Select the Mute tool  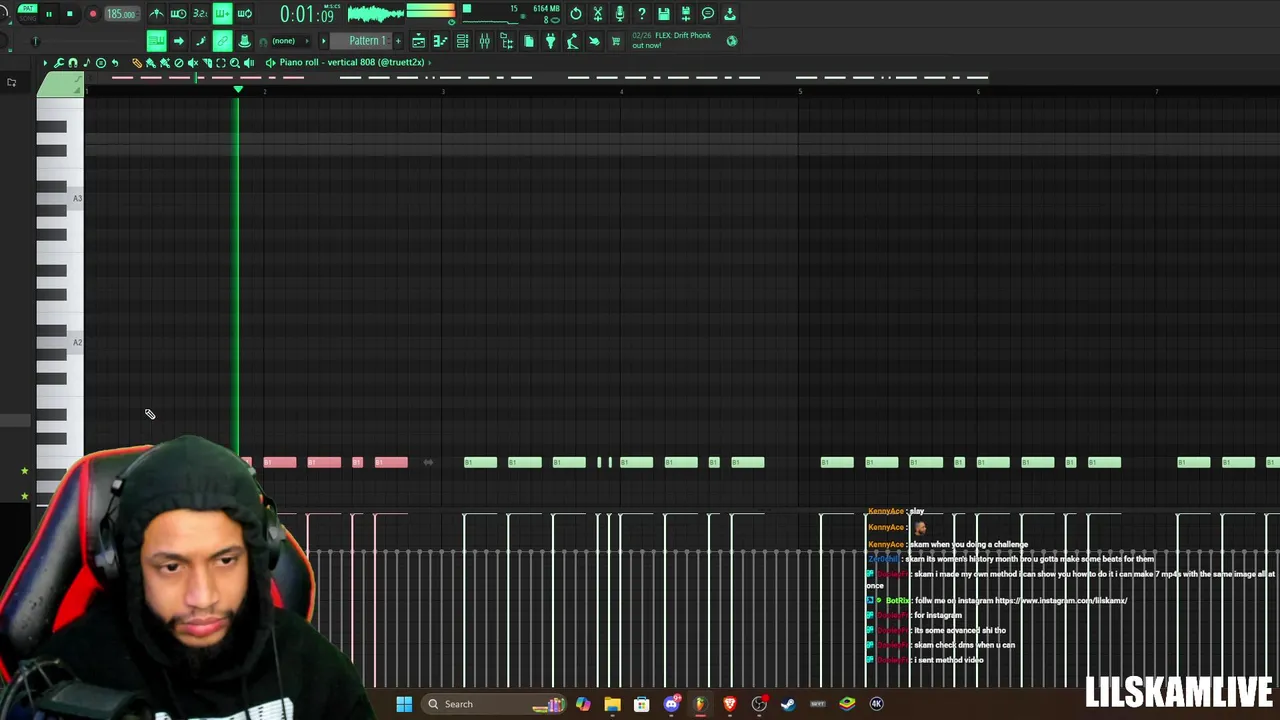193,63
